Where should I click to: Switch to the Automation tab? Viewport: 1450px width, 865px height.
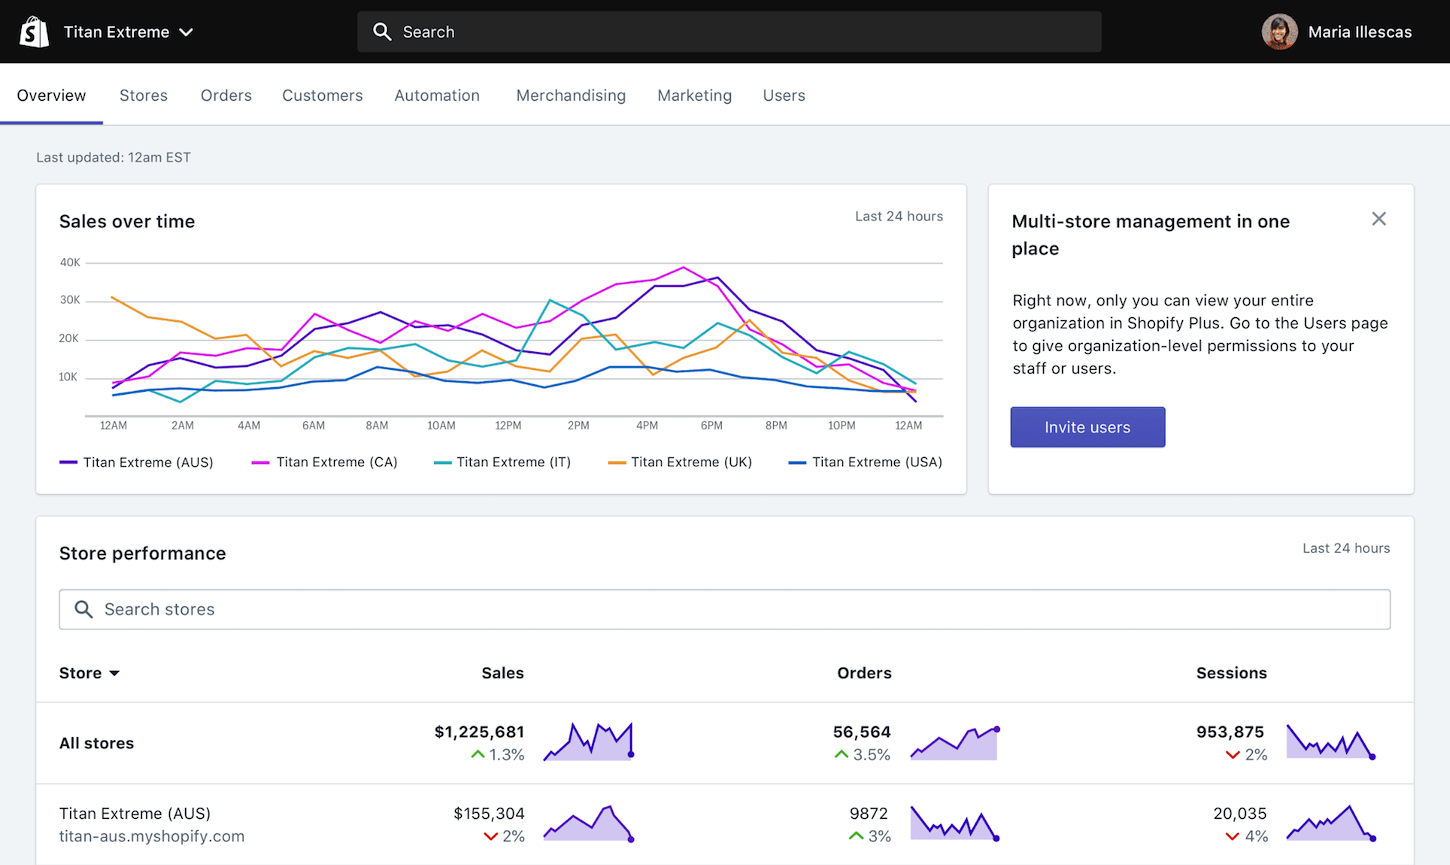tap(437, 95)
